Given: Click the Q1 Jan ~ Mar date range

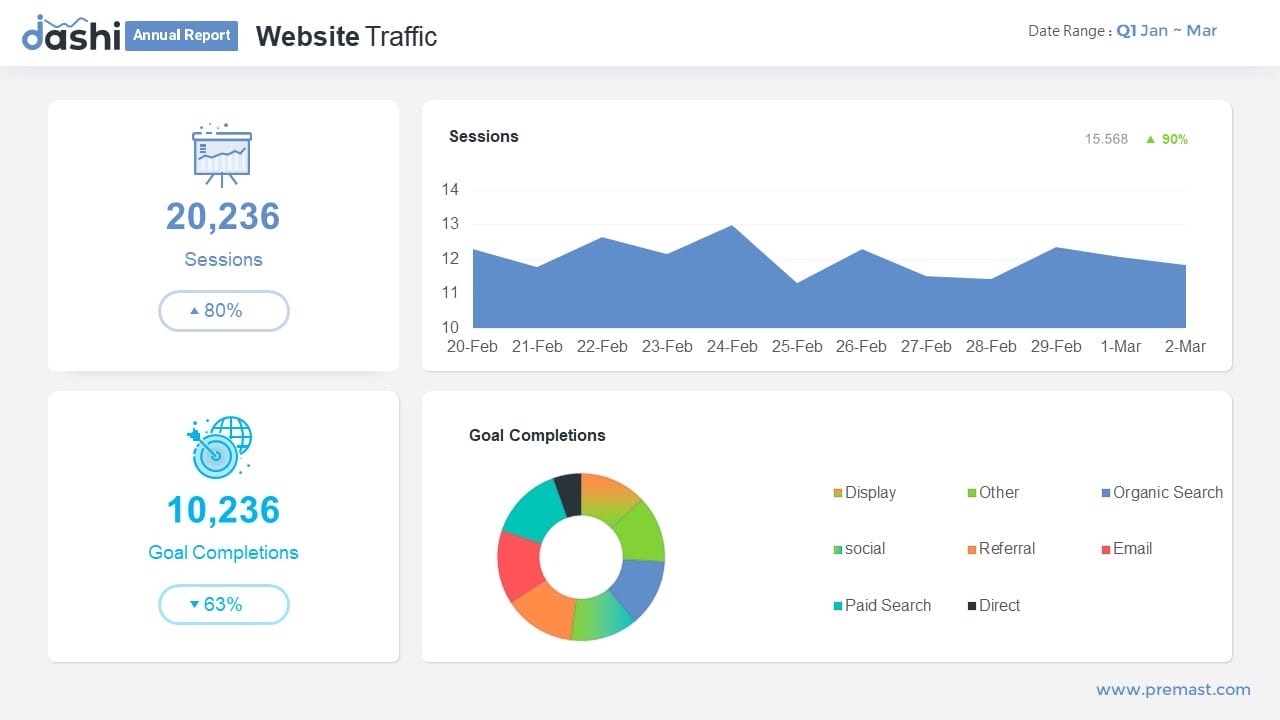Looking at the screenshot, I should 1166,31.
